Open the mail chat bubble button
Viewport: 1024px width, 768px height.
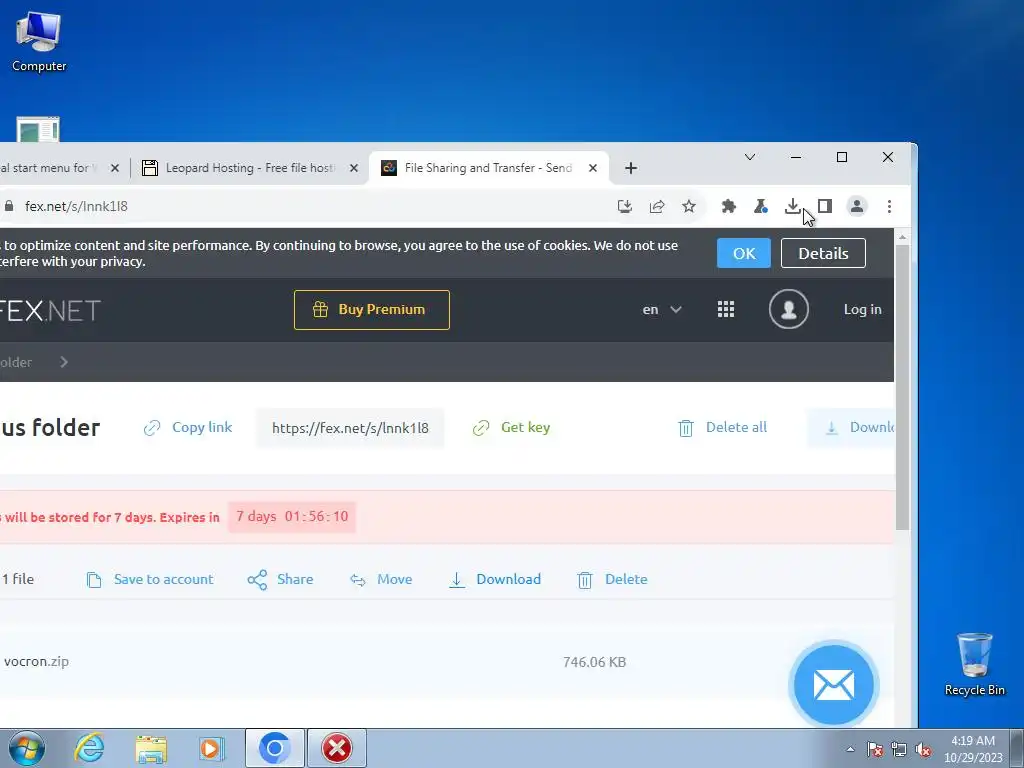coord(833,685)
